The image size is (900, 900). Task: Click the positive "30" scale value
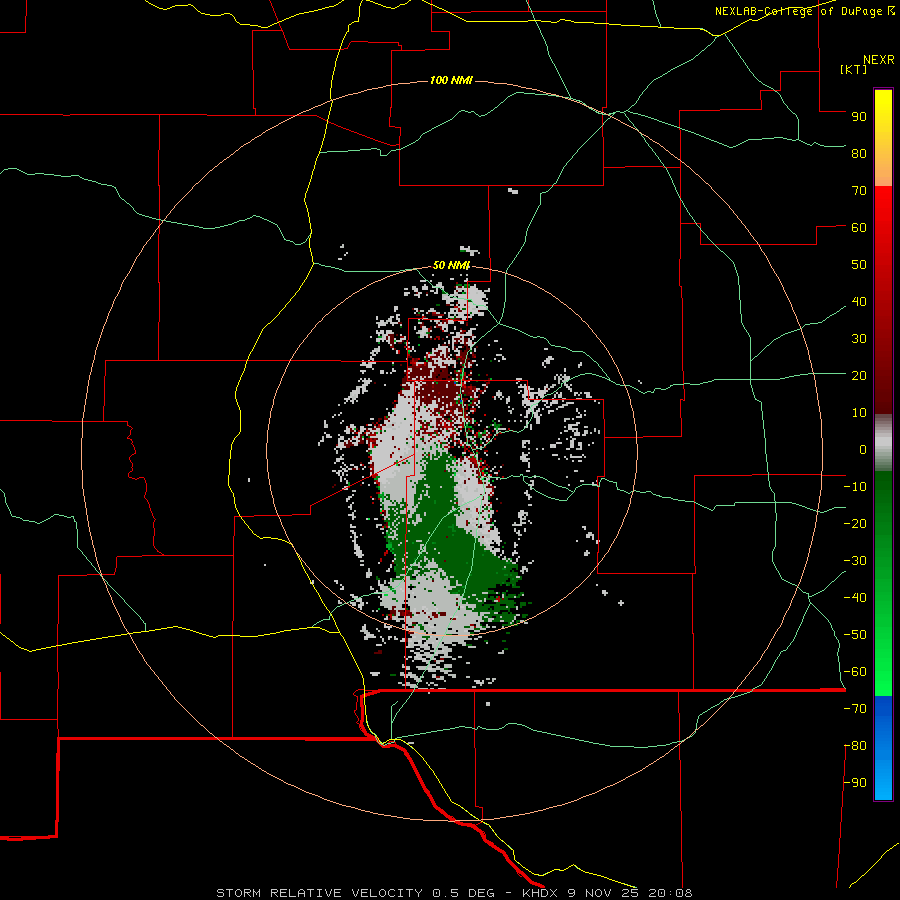859,339
